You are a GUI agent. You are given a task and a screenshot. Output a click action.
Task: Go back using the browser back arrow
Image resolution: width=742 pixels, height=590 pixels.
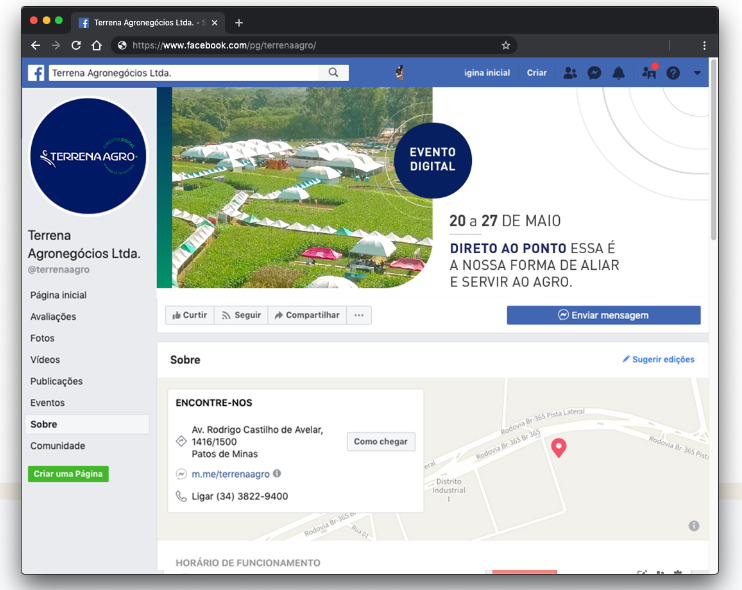coord(35,45)
